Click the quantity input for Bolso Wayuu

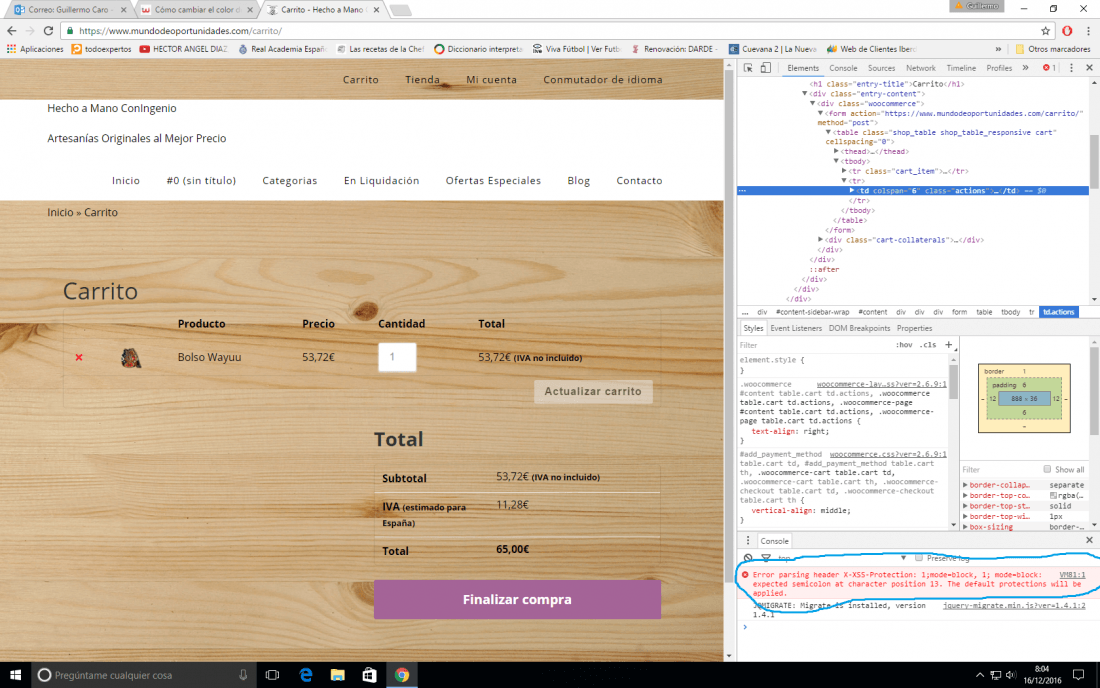point(397,357)
